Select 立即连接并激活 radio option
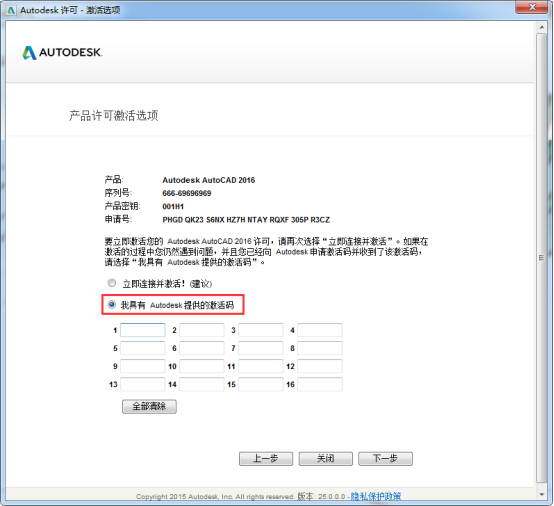This screenshot has height=506, width=554. (x=112, y=283)
